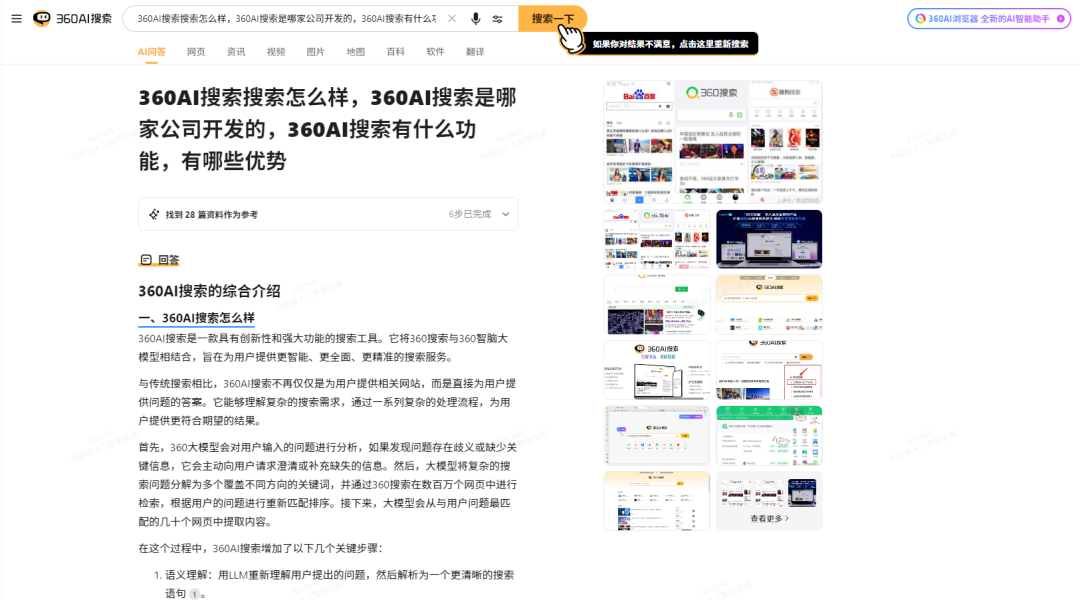This screenshot has width=1080, height=600.
Task: Switch to 地图 tab
Action: click(x=355, y=52)
